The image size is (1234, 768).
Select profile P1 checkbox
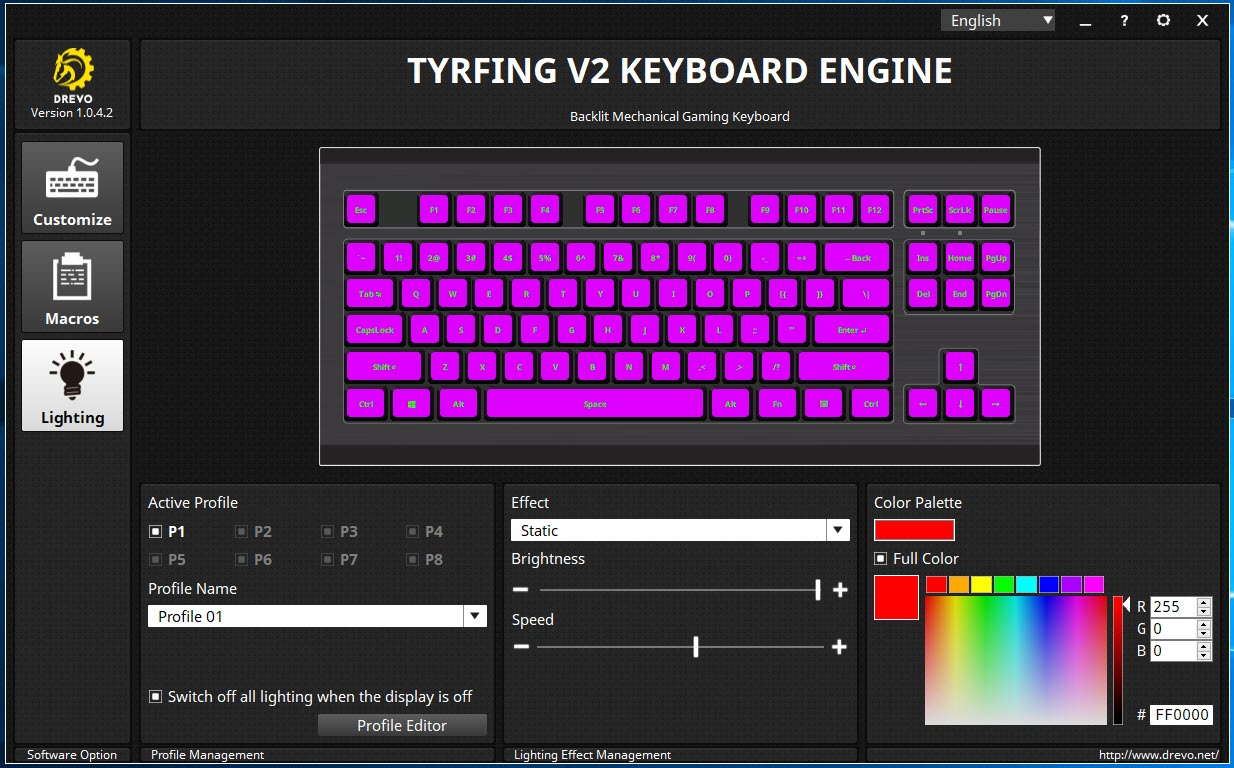(155, 531)
